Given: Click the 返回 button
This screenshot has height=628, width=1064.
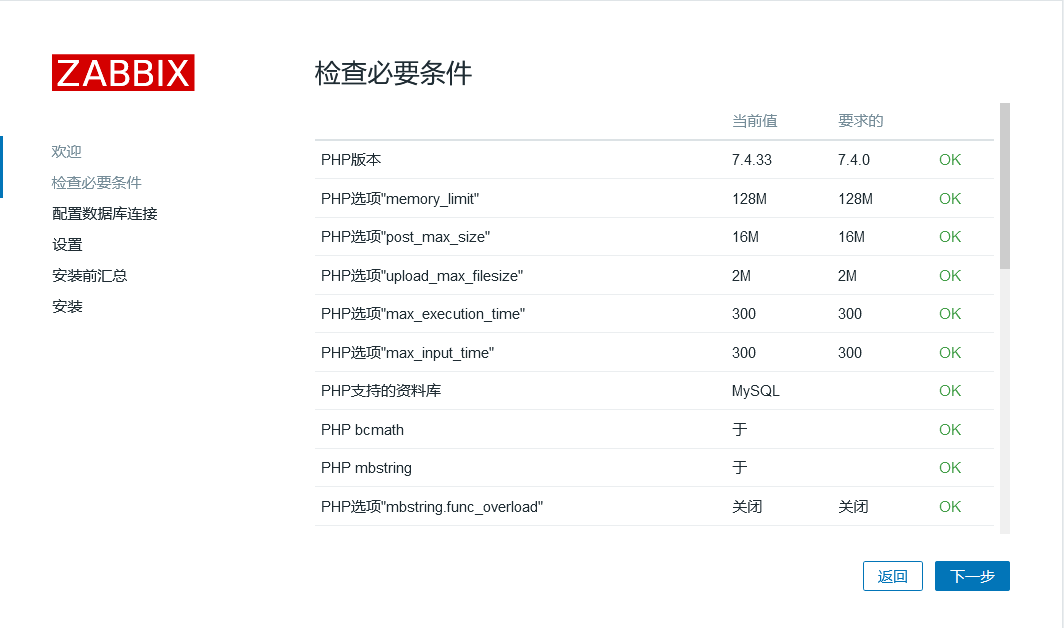Looking at the screenshot, I should (x=892, y=576).
